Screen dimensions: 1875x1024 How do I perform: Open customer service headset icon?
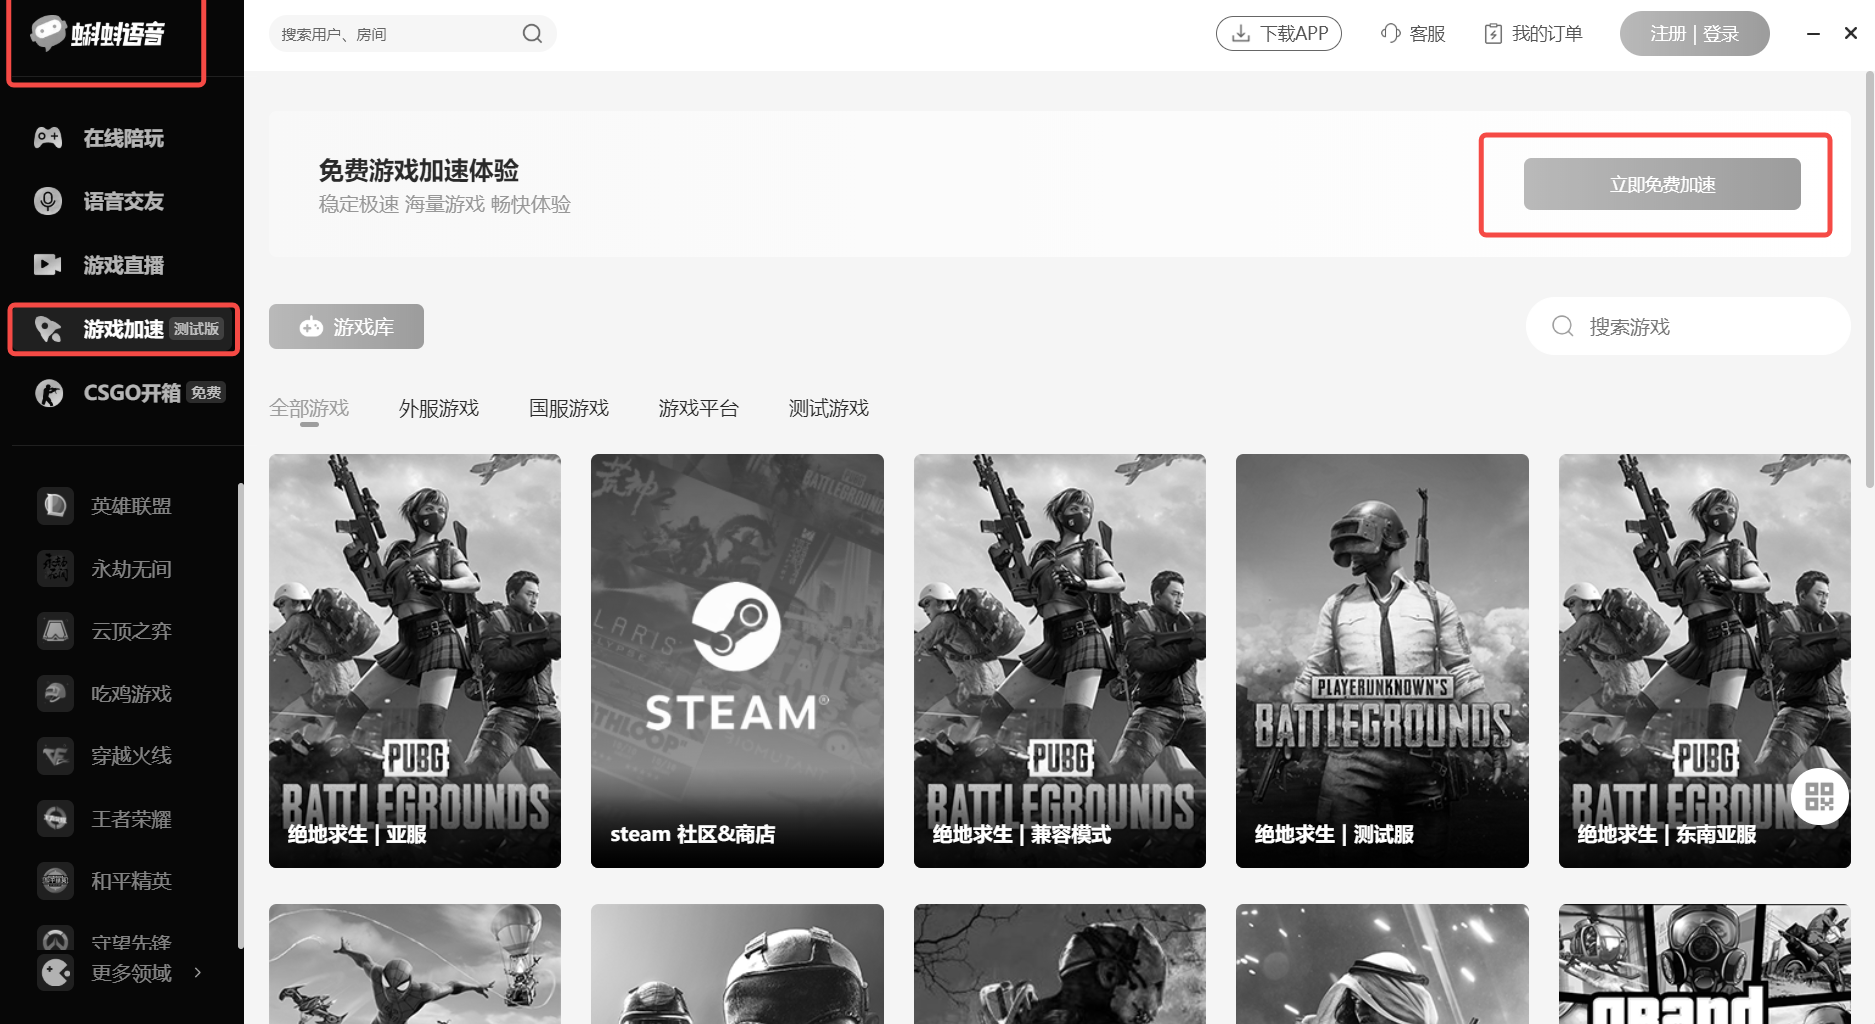click(x=1390, y=34)
